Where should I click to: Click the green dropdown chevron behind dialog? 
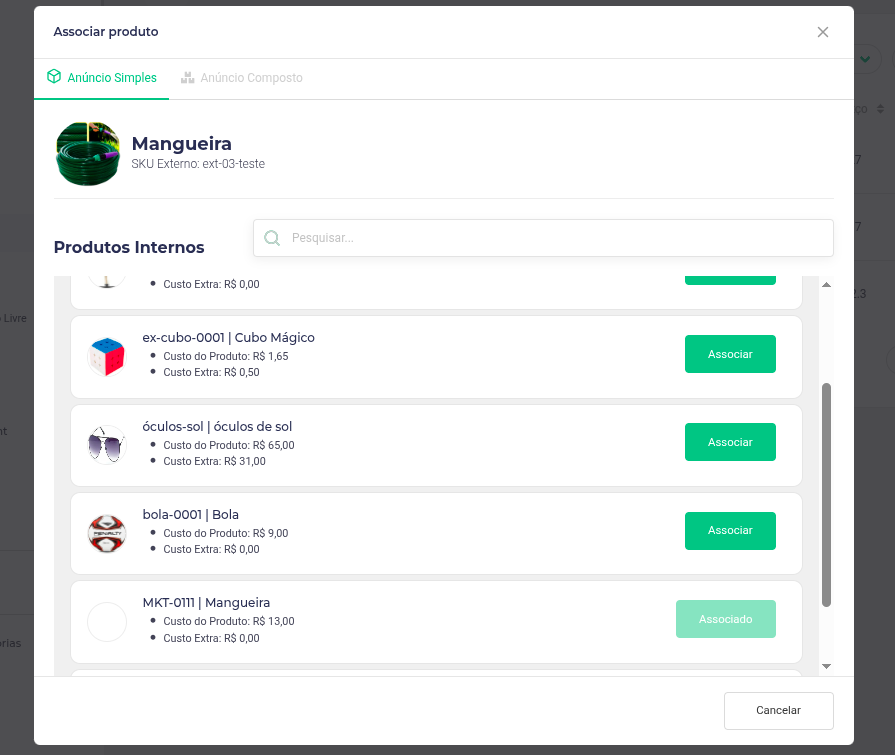click(865, 59)
